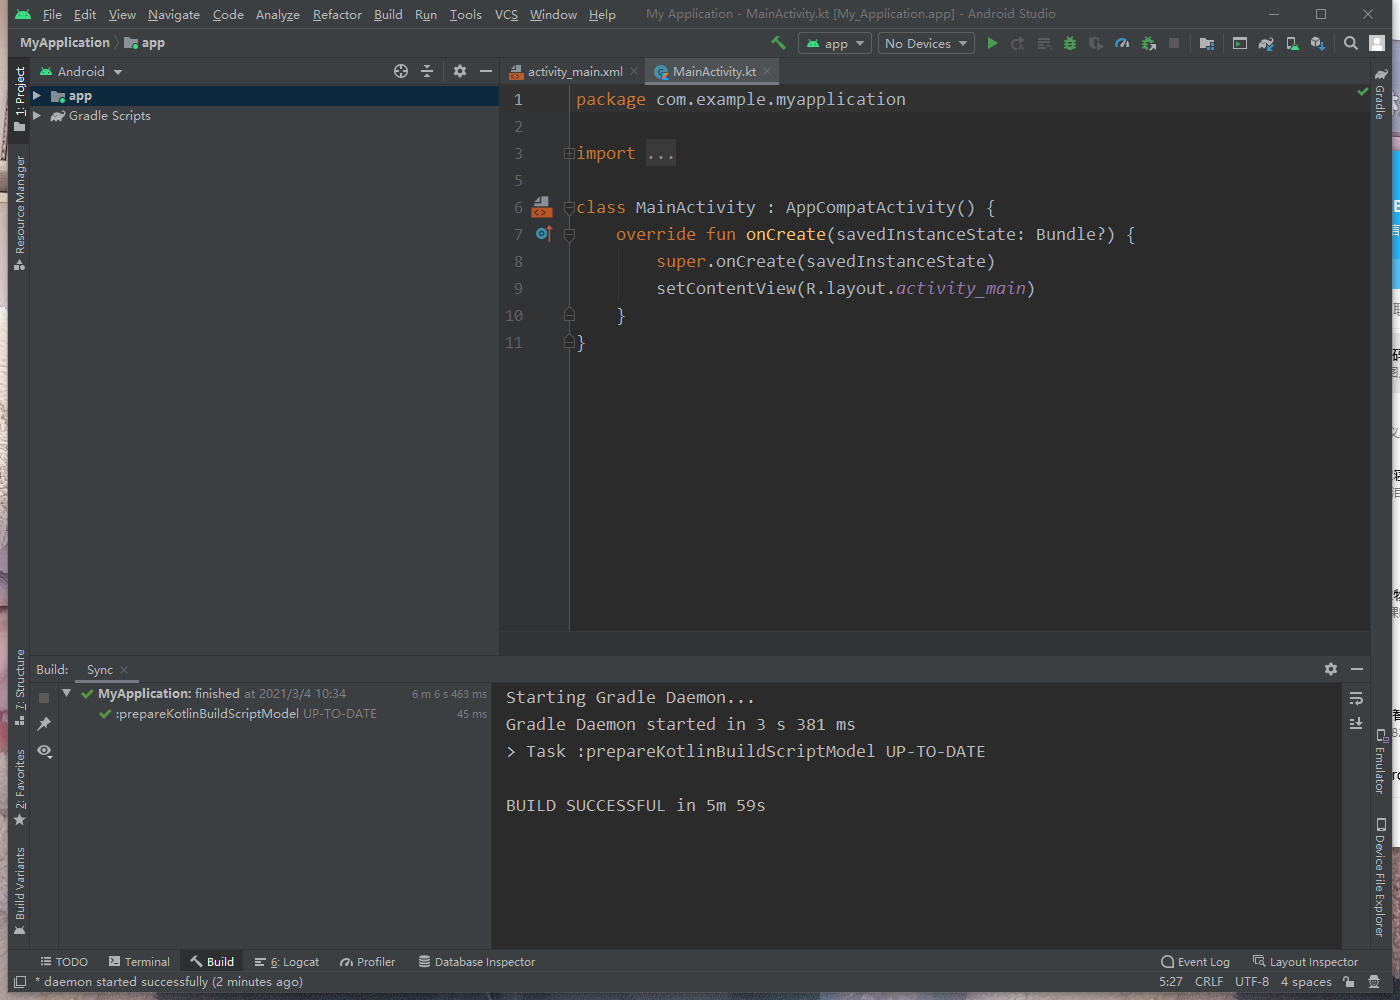Fold the onCreate function on line 7
This screenshot has width=1400, height=1000.
[x=569, y=234]
